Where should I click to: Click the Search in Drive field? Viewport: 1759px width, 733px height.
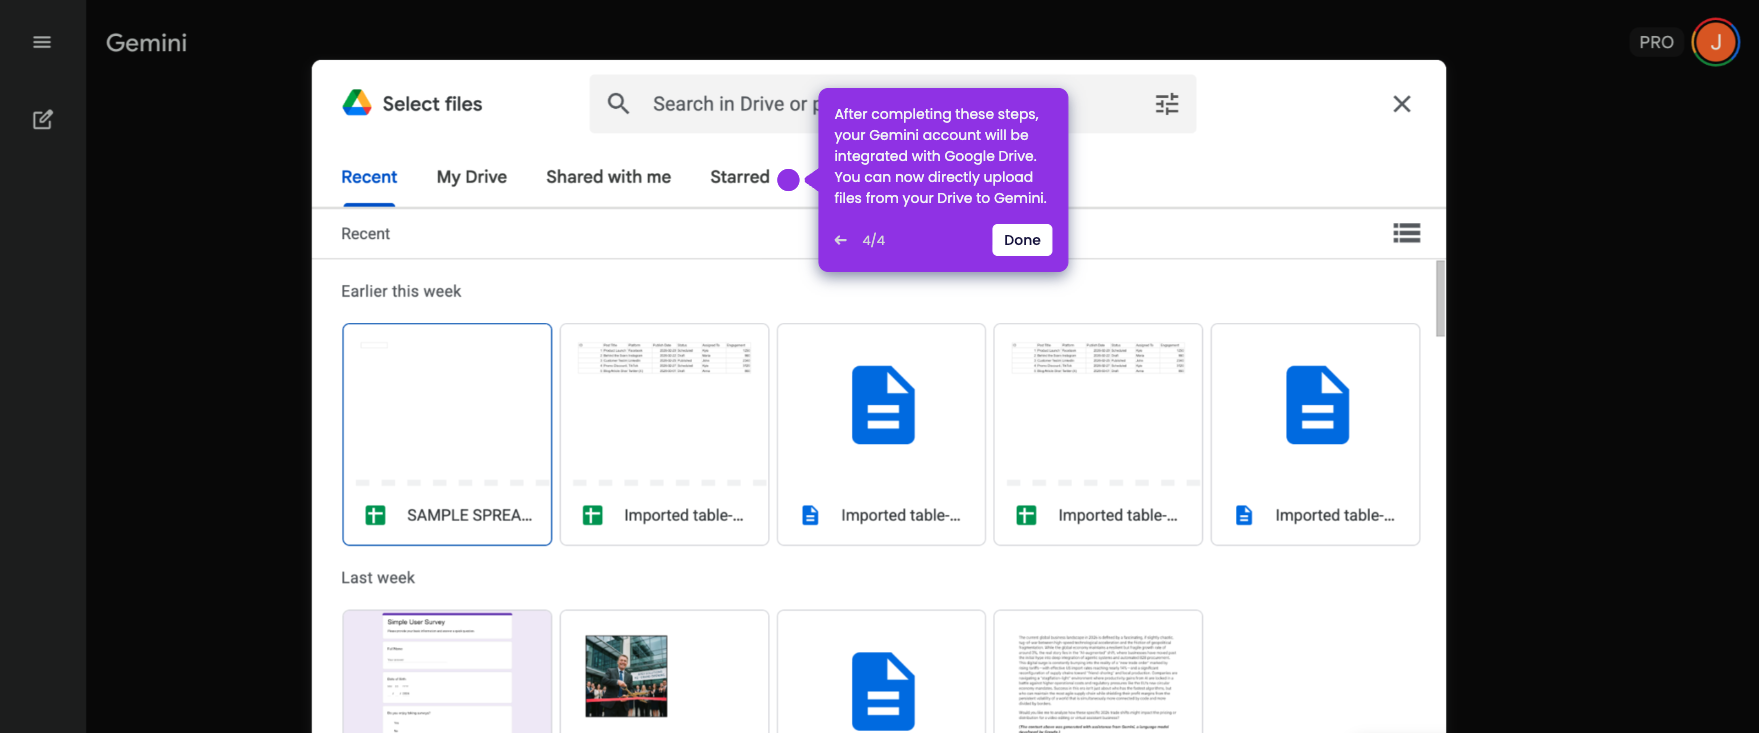click(893, 104)
